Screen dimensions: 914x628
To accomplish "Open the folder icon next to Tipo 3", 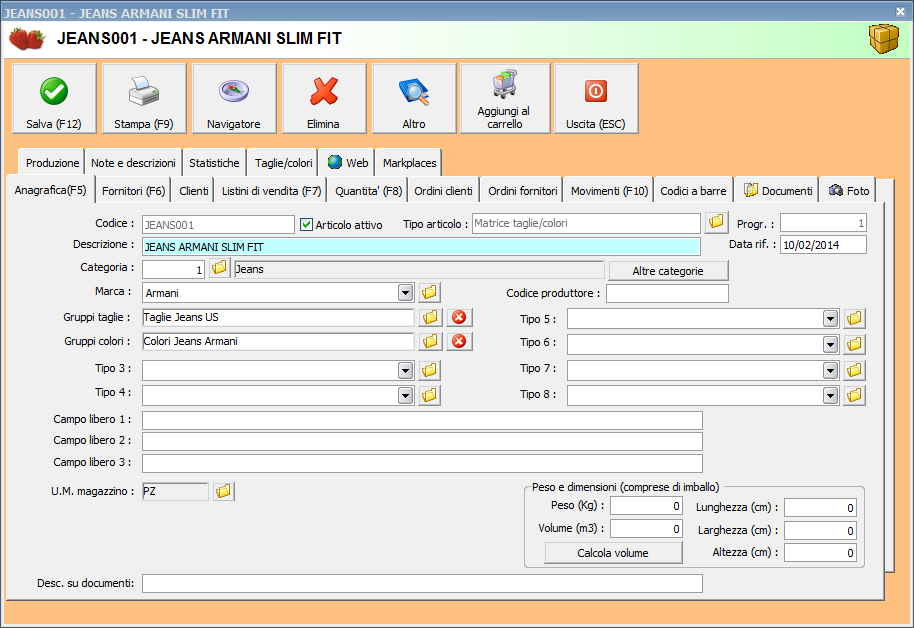I will [x=429, y=370].
